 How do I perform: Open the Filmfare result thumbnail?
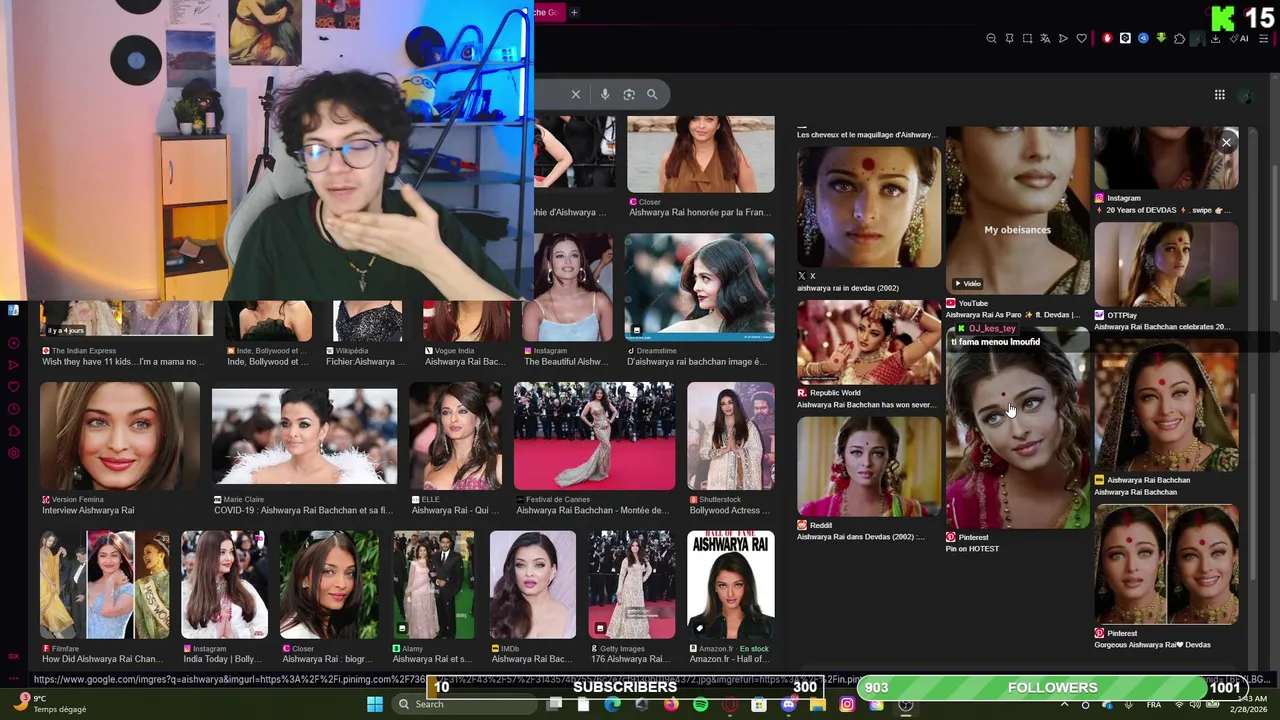[105, 585]
